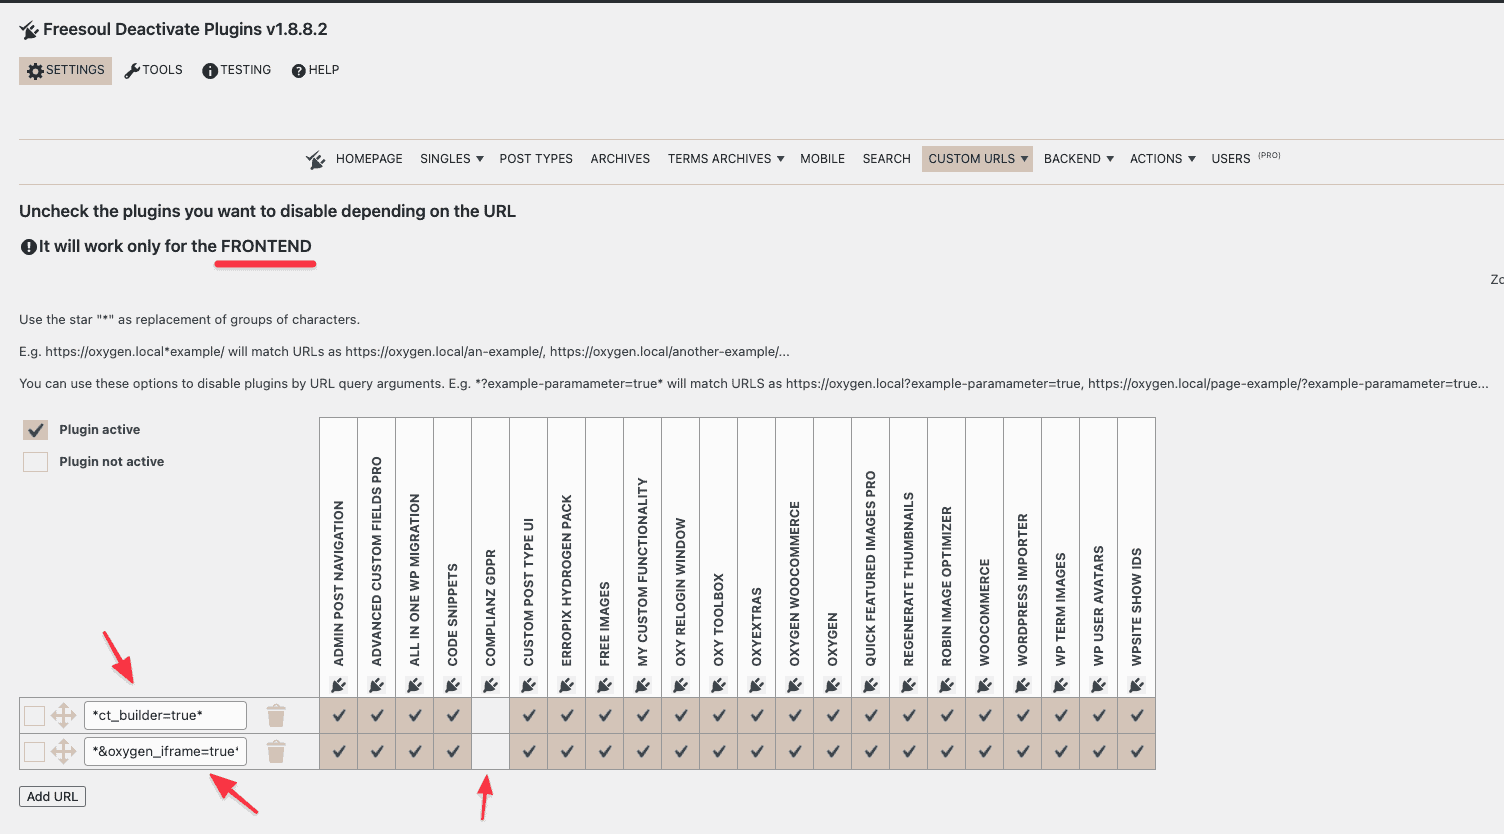Viewport: 1504px width, 834px height.
Task: Uncheck Oxygen plugin for ct_builder=true row
Action: tap(833, 715)
